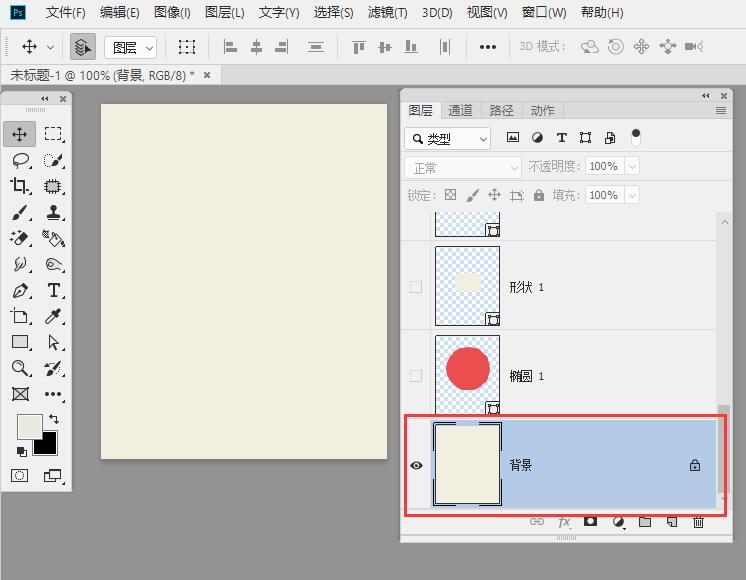Select the Clone Stamp tool
This screenshot has height=580, width=746.
click(53, 212)
